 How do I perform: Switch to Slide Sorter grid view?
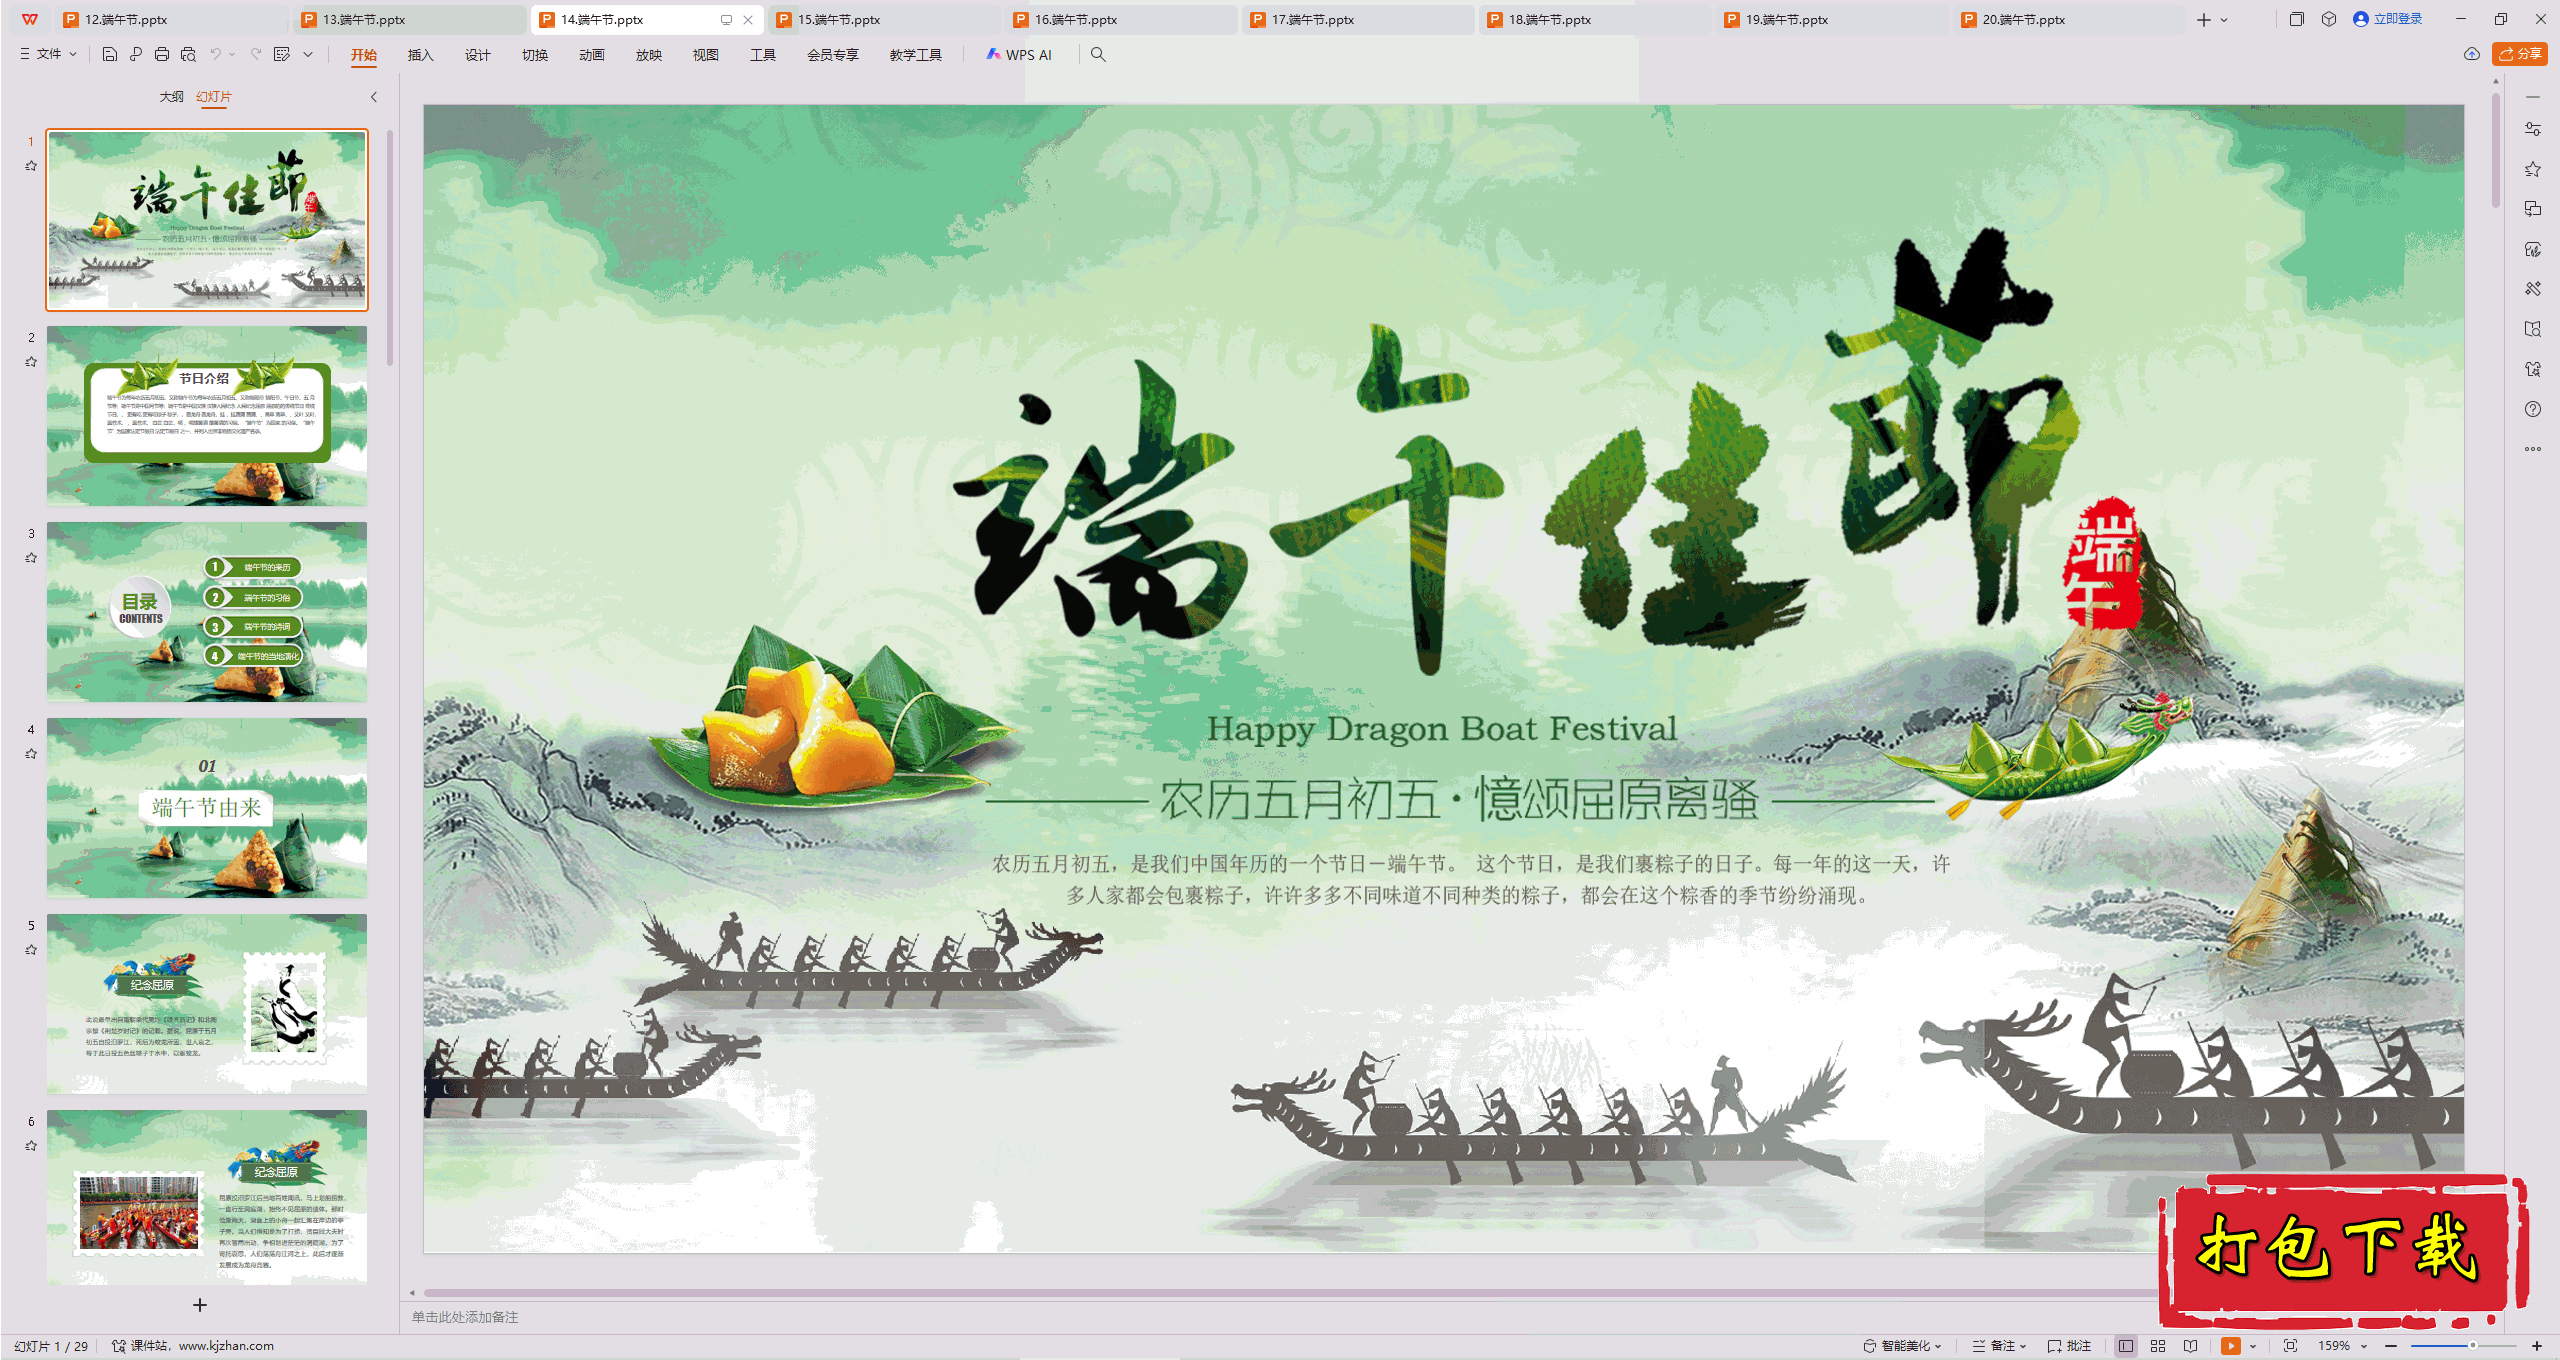2158,1346
